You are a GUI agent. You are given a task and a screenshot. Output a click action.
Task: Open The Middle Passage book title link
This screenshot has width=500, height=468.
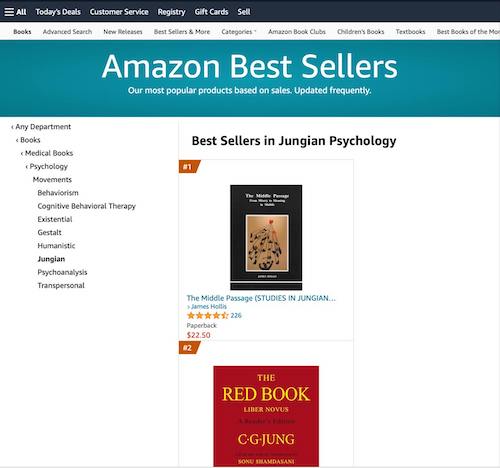tap(261, 298)
